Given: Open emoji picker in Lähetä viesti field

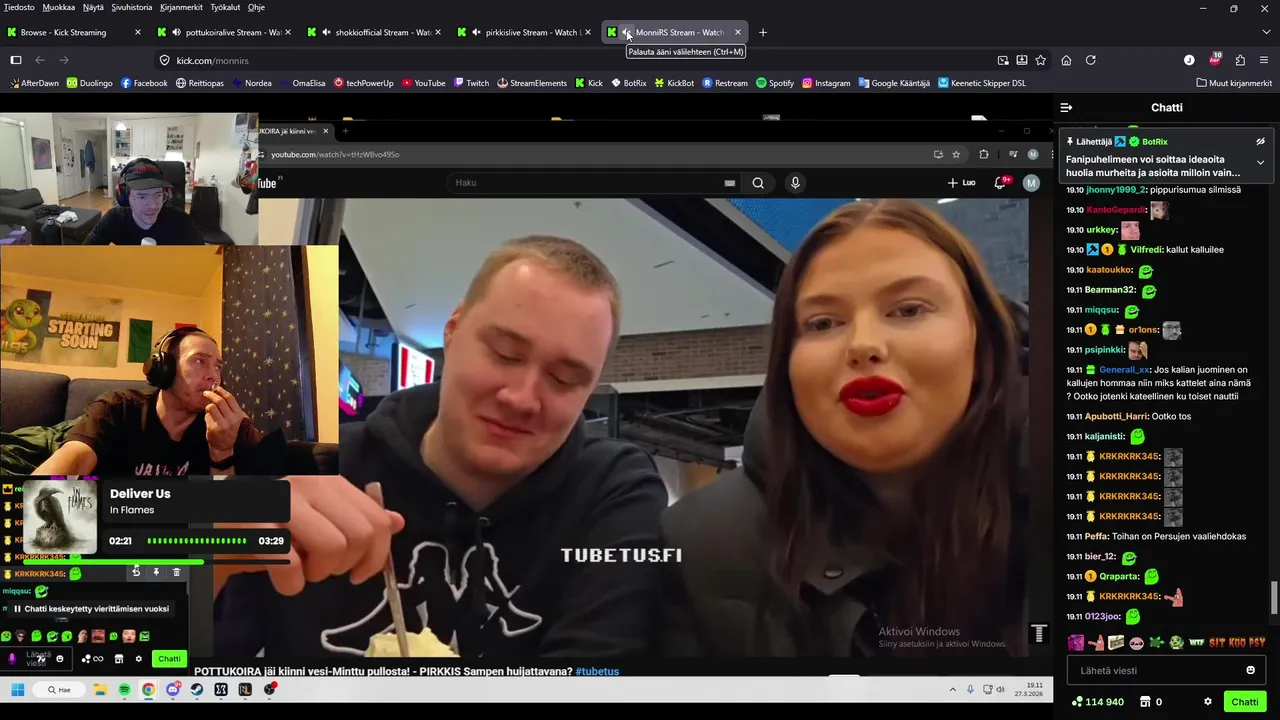Looking at the screenshot, I should [1250, 670].
